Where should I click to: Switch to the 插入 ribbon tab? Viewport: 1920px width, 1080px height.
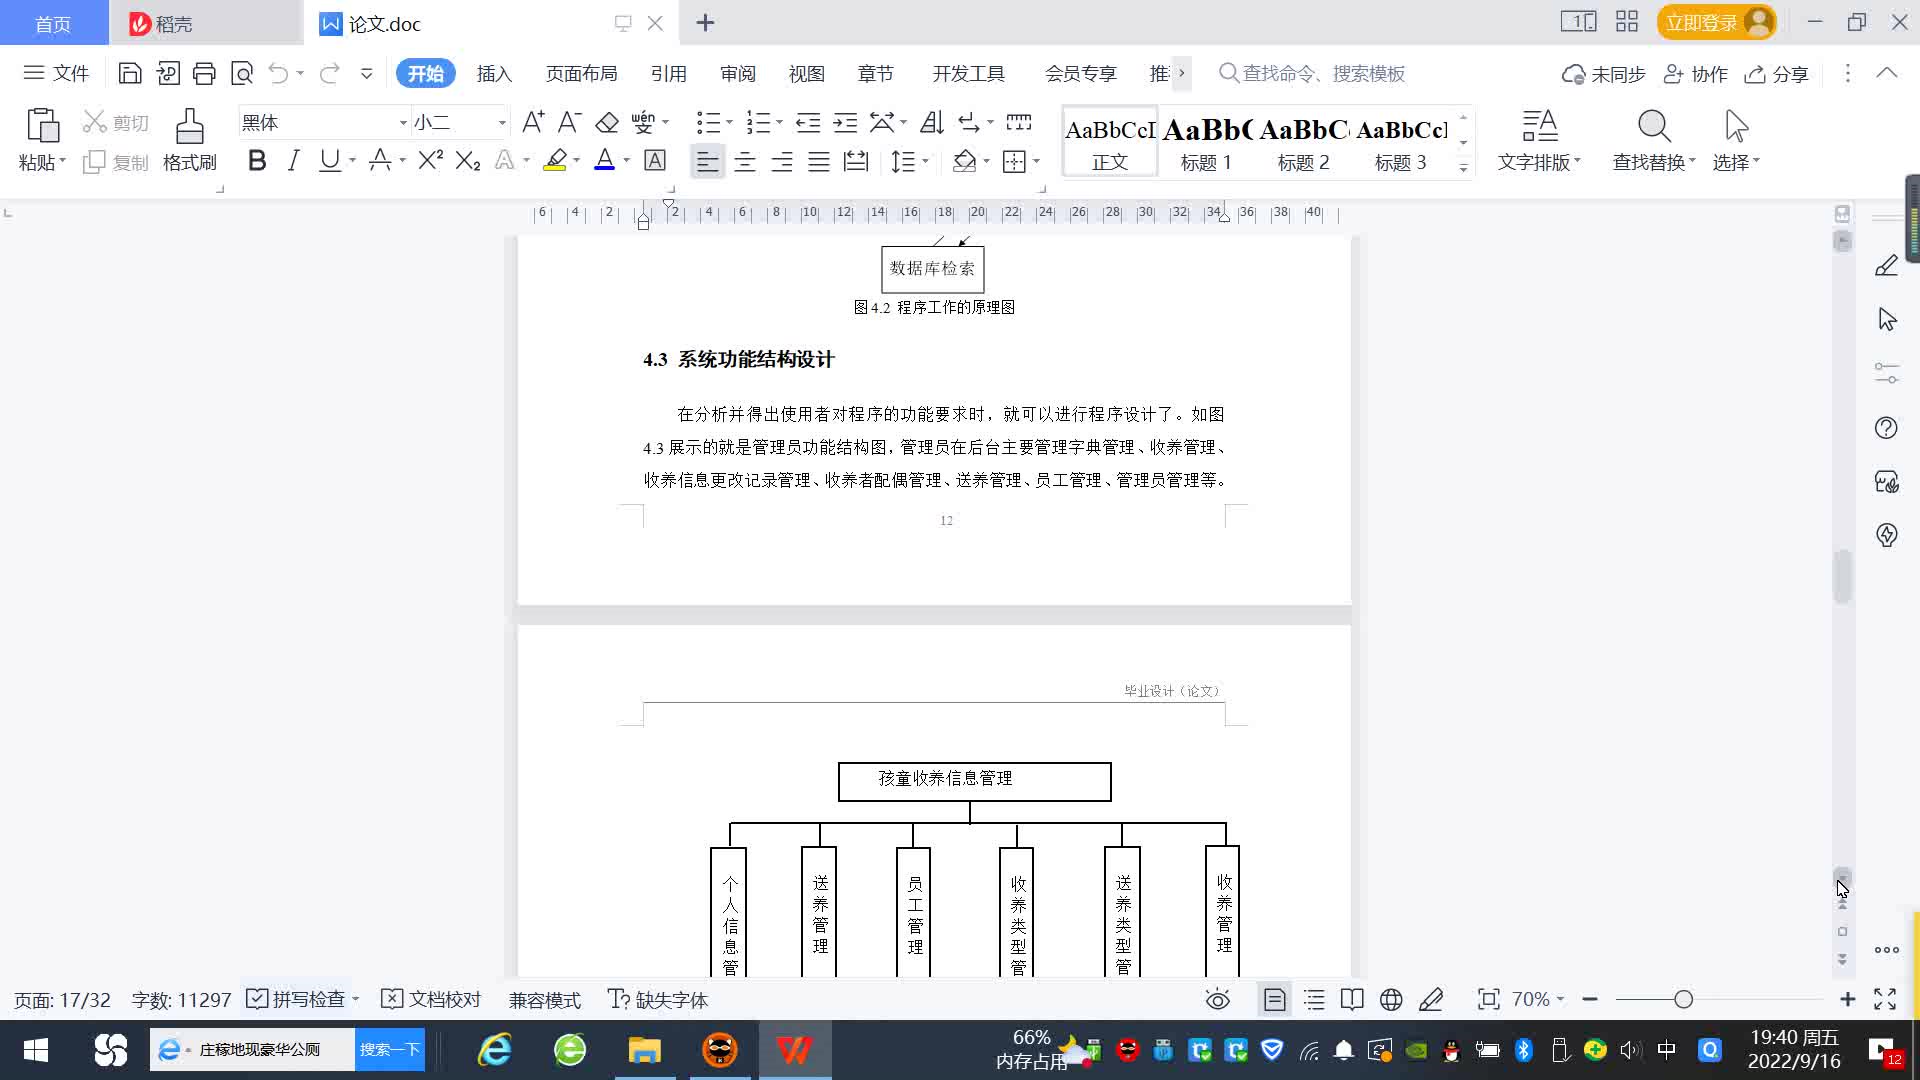(494, 74)
